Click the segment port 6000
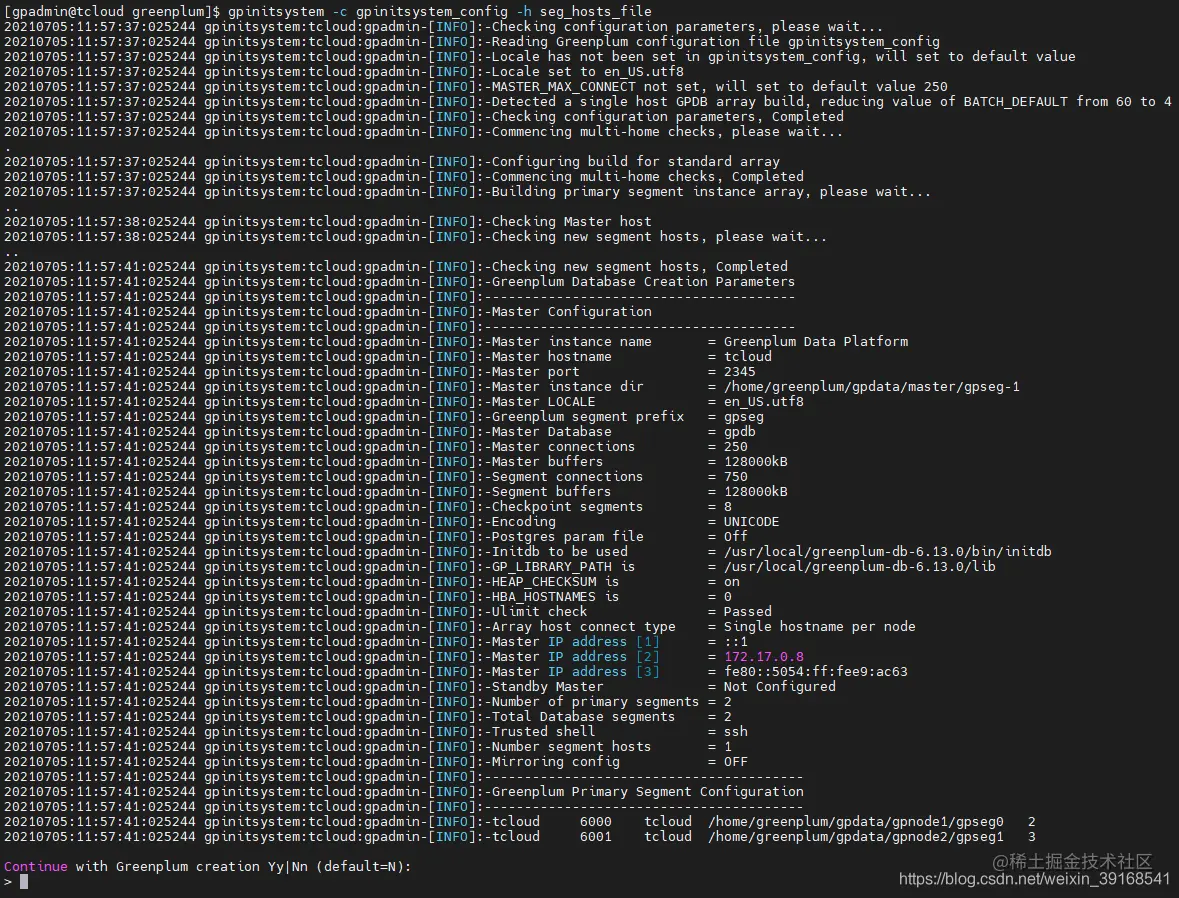Screen dimensions: 1179x898 pyautogui.click(x=596, y=822)
